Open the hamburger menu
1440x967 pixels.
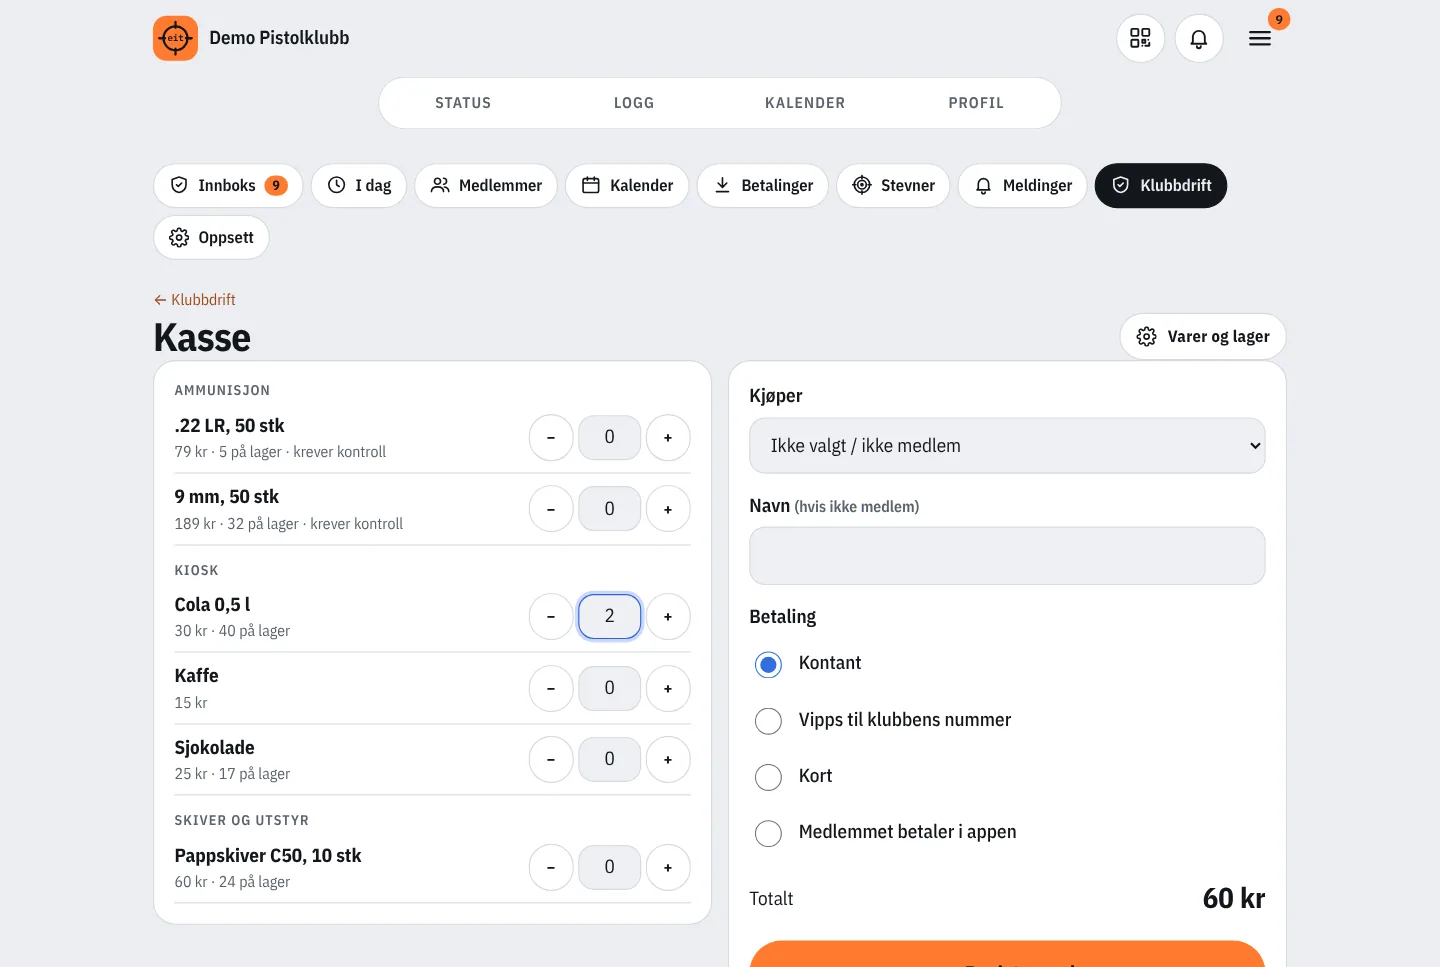(1260, 38)
